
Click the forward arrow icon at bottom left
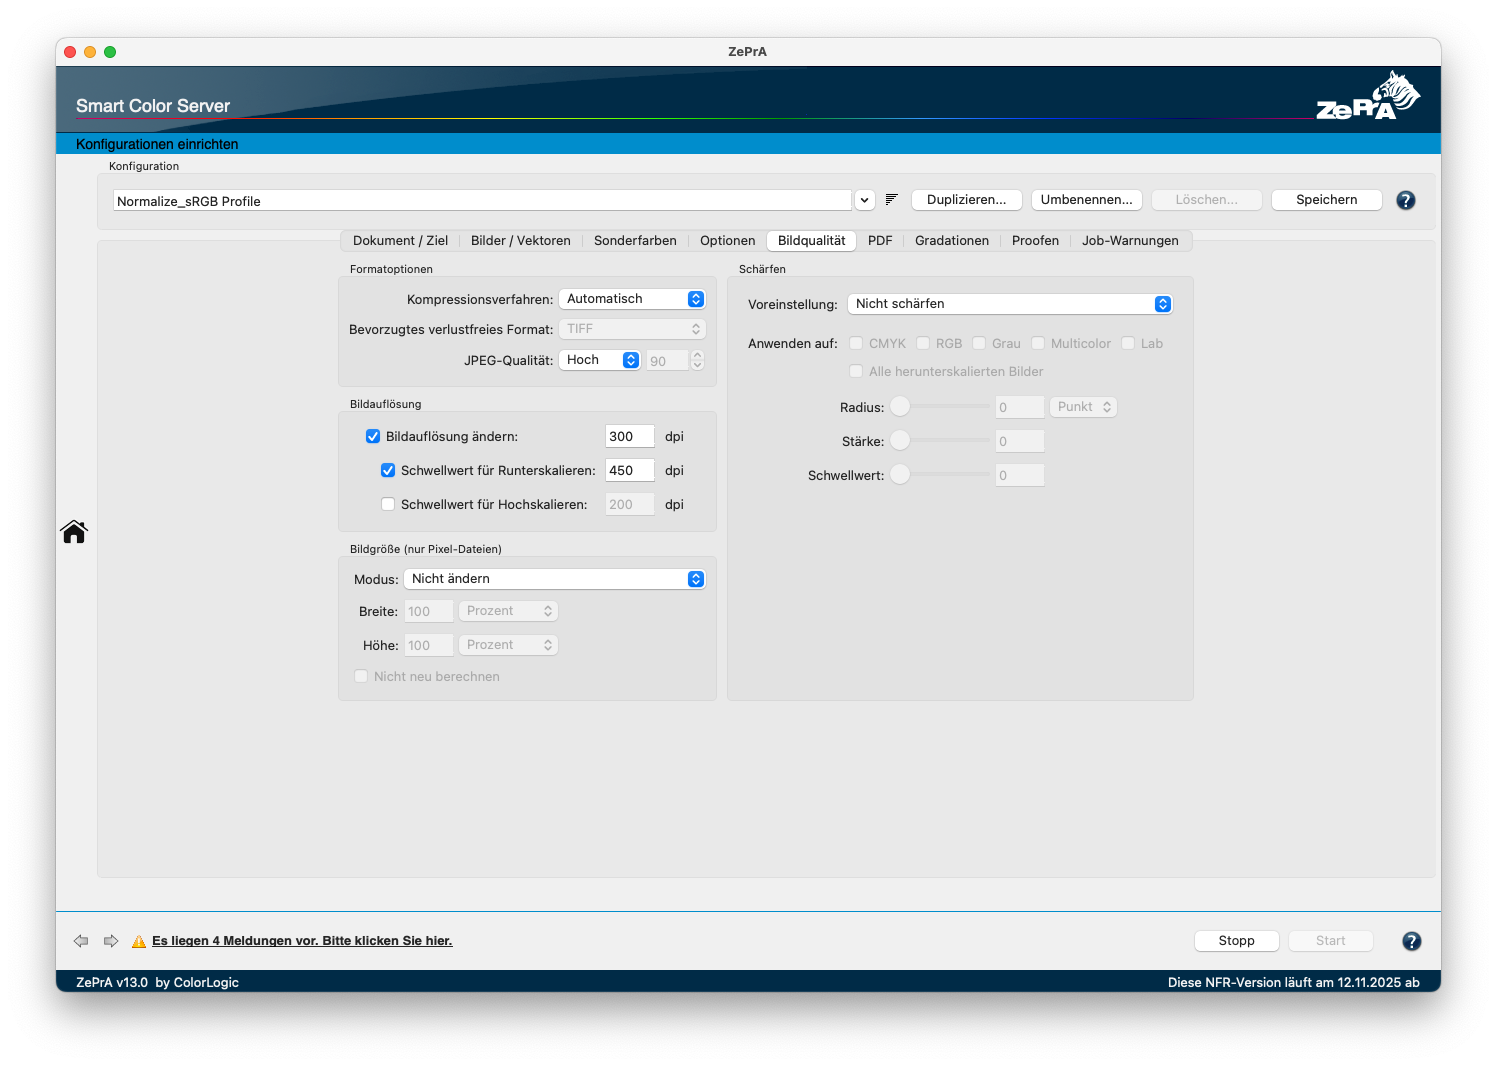pyautogui.click(x=111, y=941)
